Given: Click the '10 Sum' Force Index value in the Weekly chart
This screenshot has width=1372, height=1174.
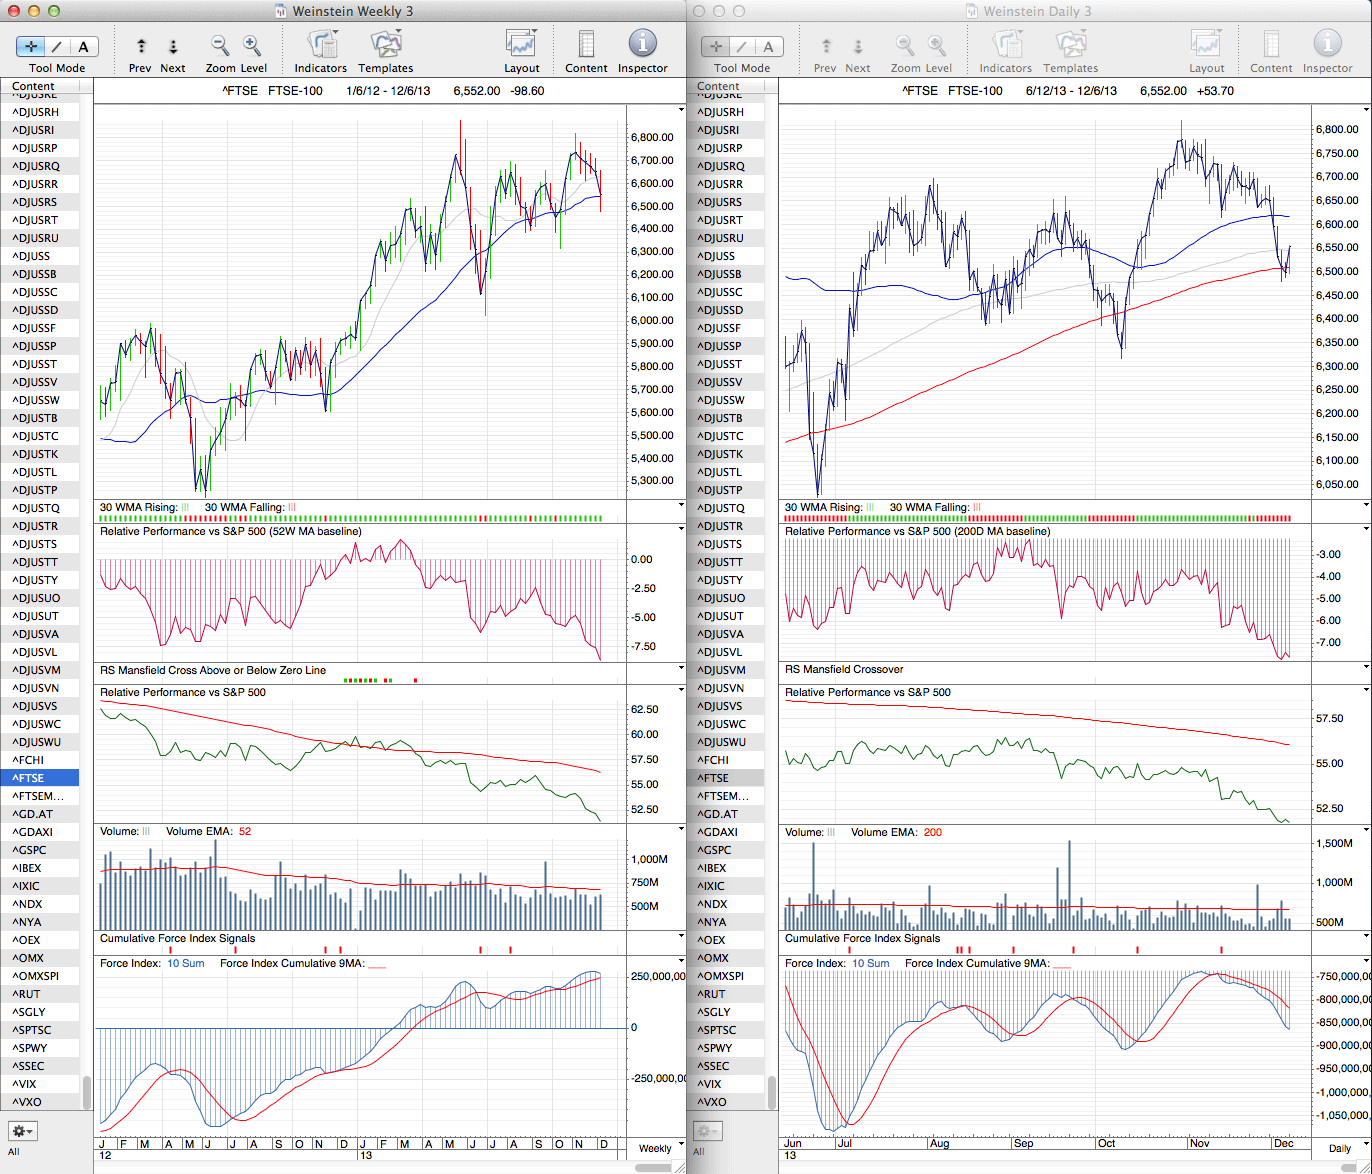Looking at the screenshot, I should [186, 963].
